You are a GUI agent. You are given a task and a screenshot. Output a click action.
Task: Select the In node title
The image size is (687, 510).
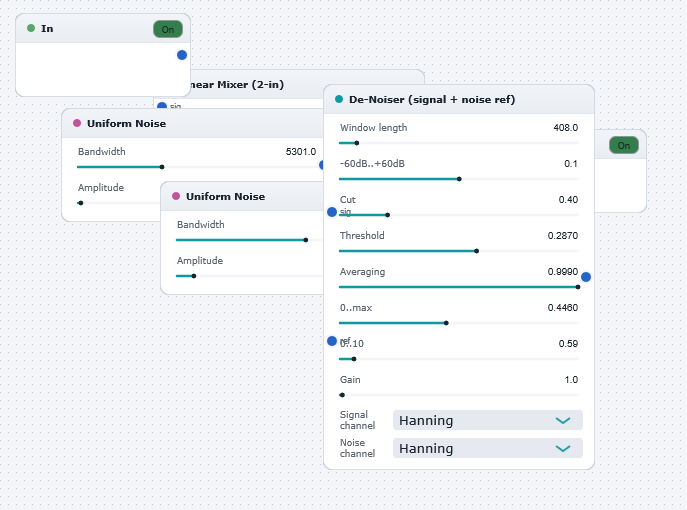[47, 28]
